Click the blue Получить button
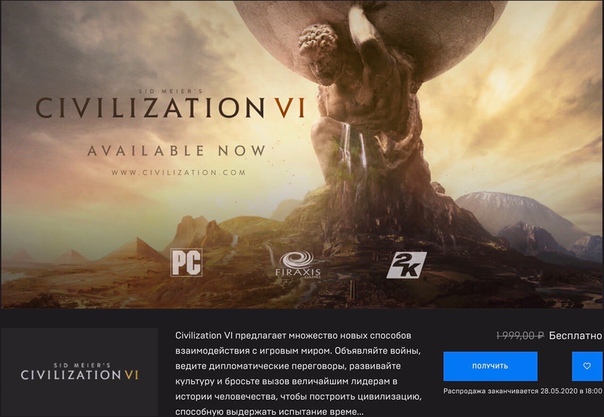Image resolution: width=604 pixels, height=417 pixels. pos(490,366)
